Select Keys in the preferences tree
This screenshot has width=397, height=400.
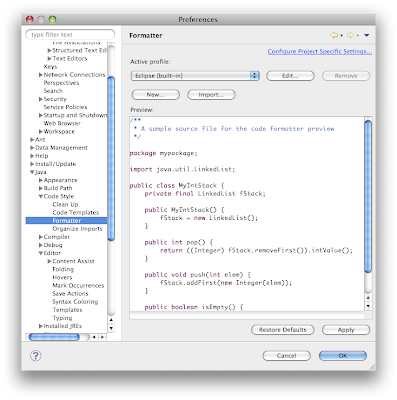tap(50, 67)
